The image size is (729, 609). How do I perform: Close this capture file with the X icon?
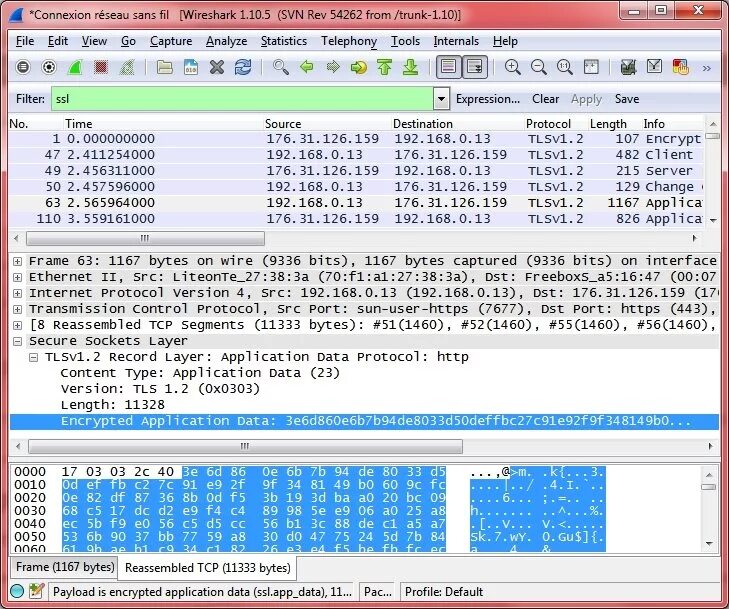217,67
